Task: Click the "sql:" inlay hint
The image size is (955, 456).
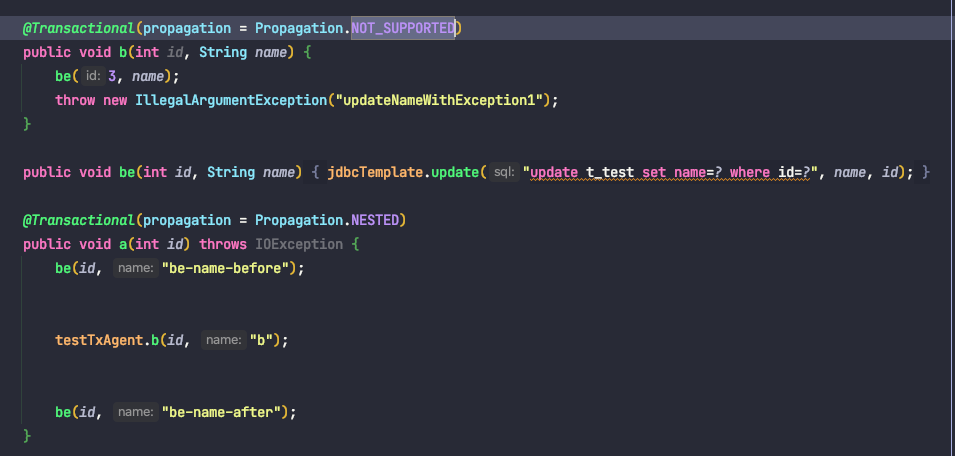Action: 504,172
